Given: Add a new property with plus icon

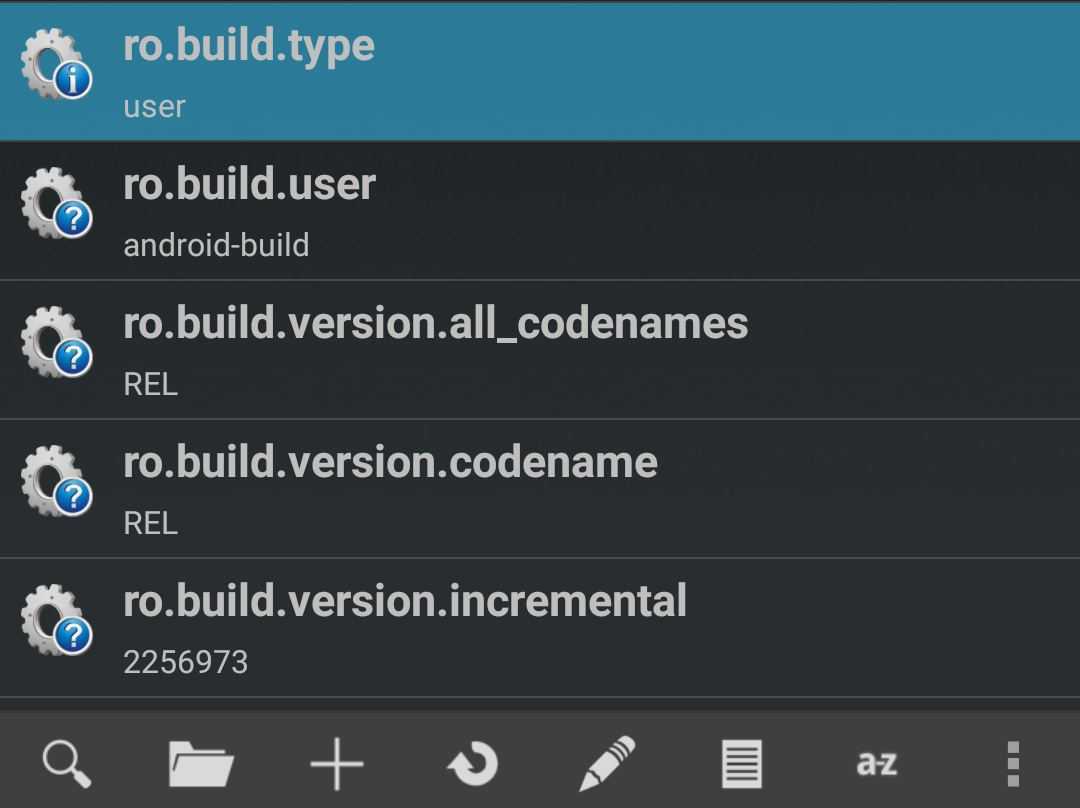Looking at the screenshot, I should point(337,763).
